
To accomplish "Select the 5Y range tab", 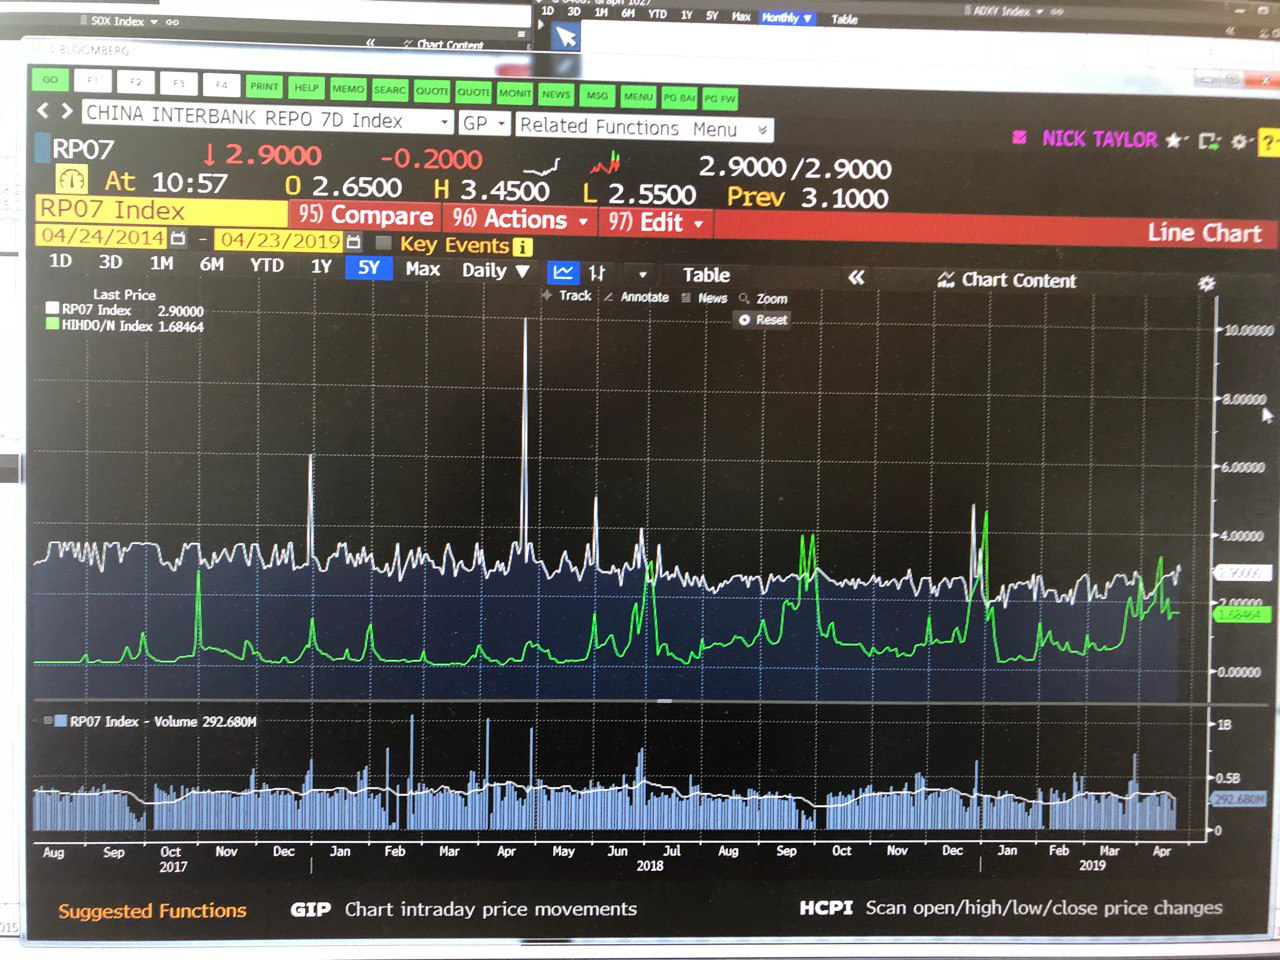I will pos(369,267).
